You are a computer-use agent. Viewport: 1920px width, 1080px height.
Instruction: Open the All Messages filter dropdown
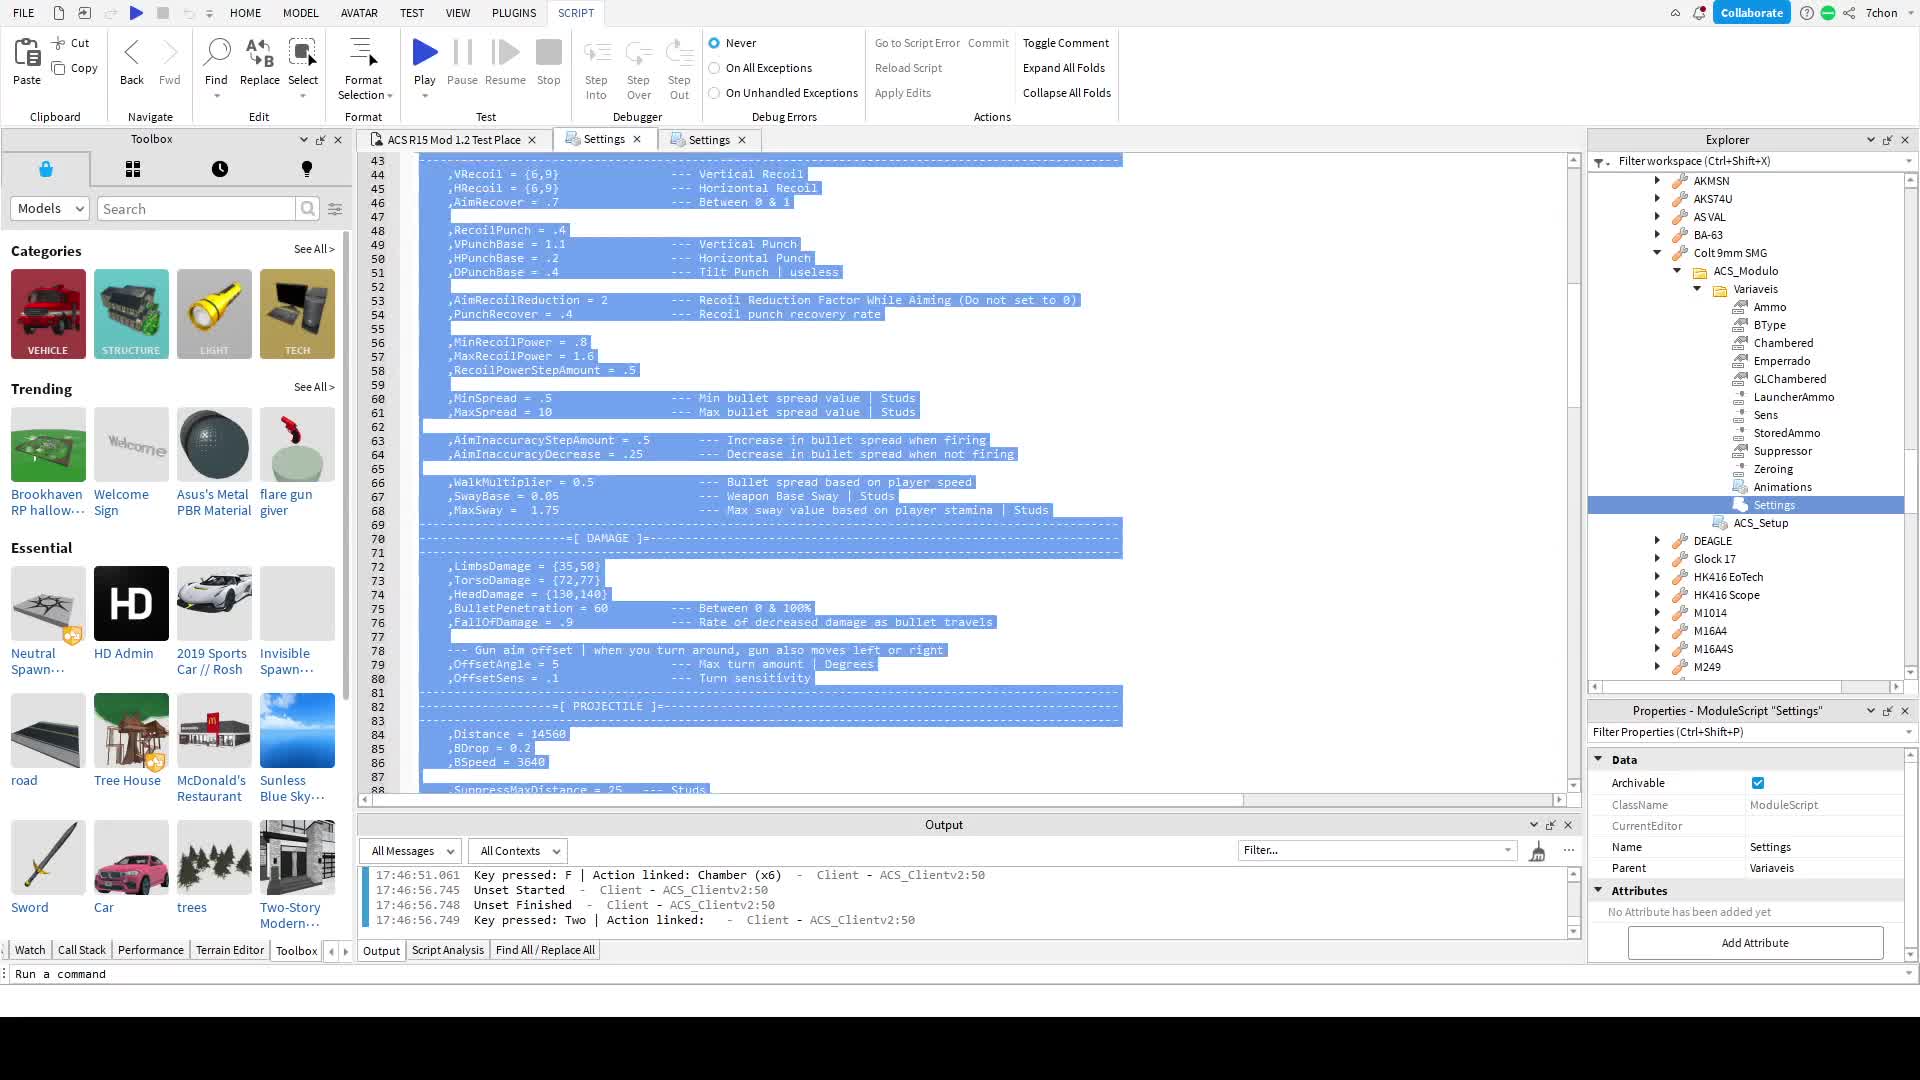pyautogui.click(x=411, y=851)
